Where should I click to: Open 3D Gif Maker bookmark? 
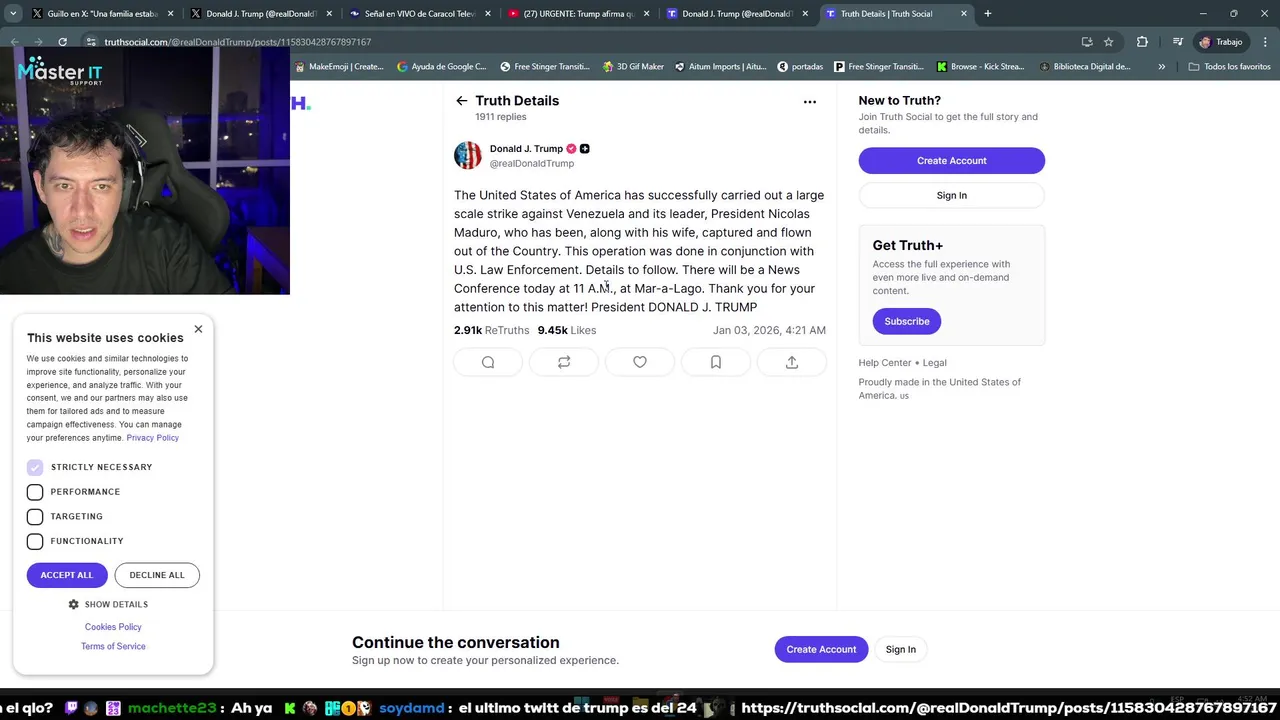click(x=633, y=67)
